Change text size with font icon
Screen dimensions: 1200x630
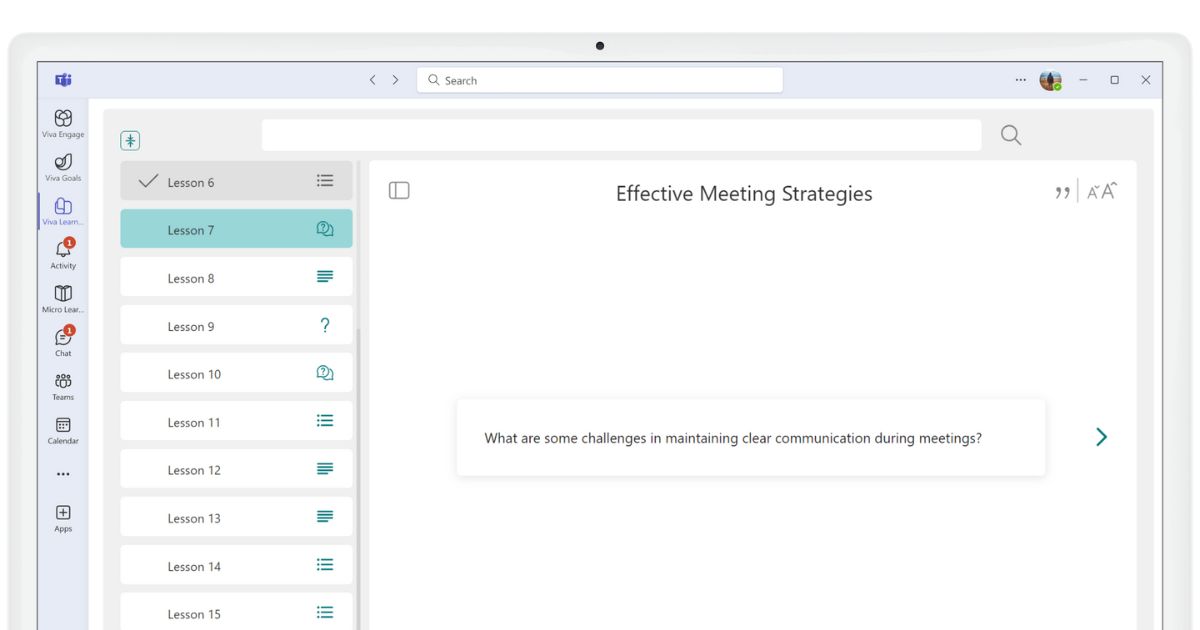[1102, 191]
